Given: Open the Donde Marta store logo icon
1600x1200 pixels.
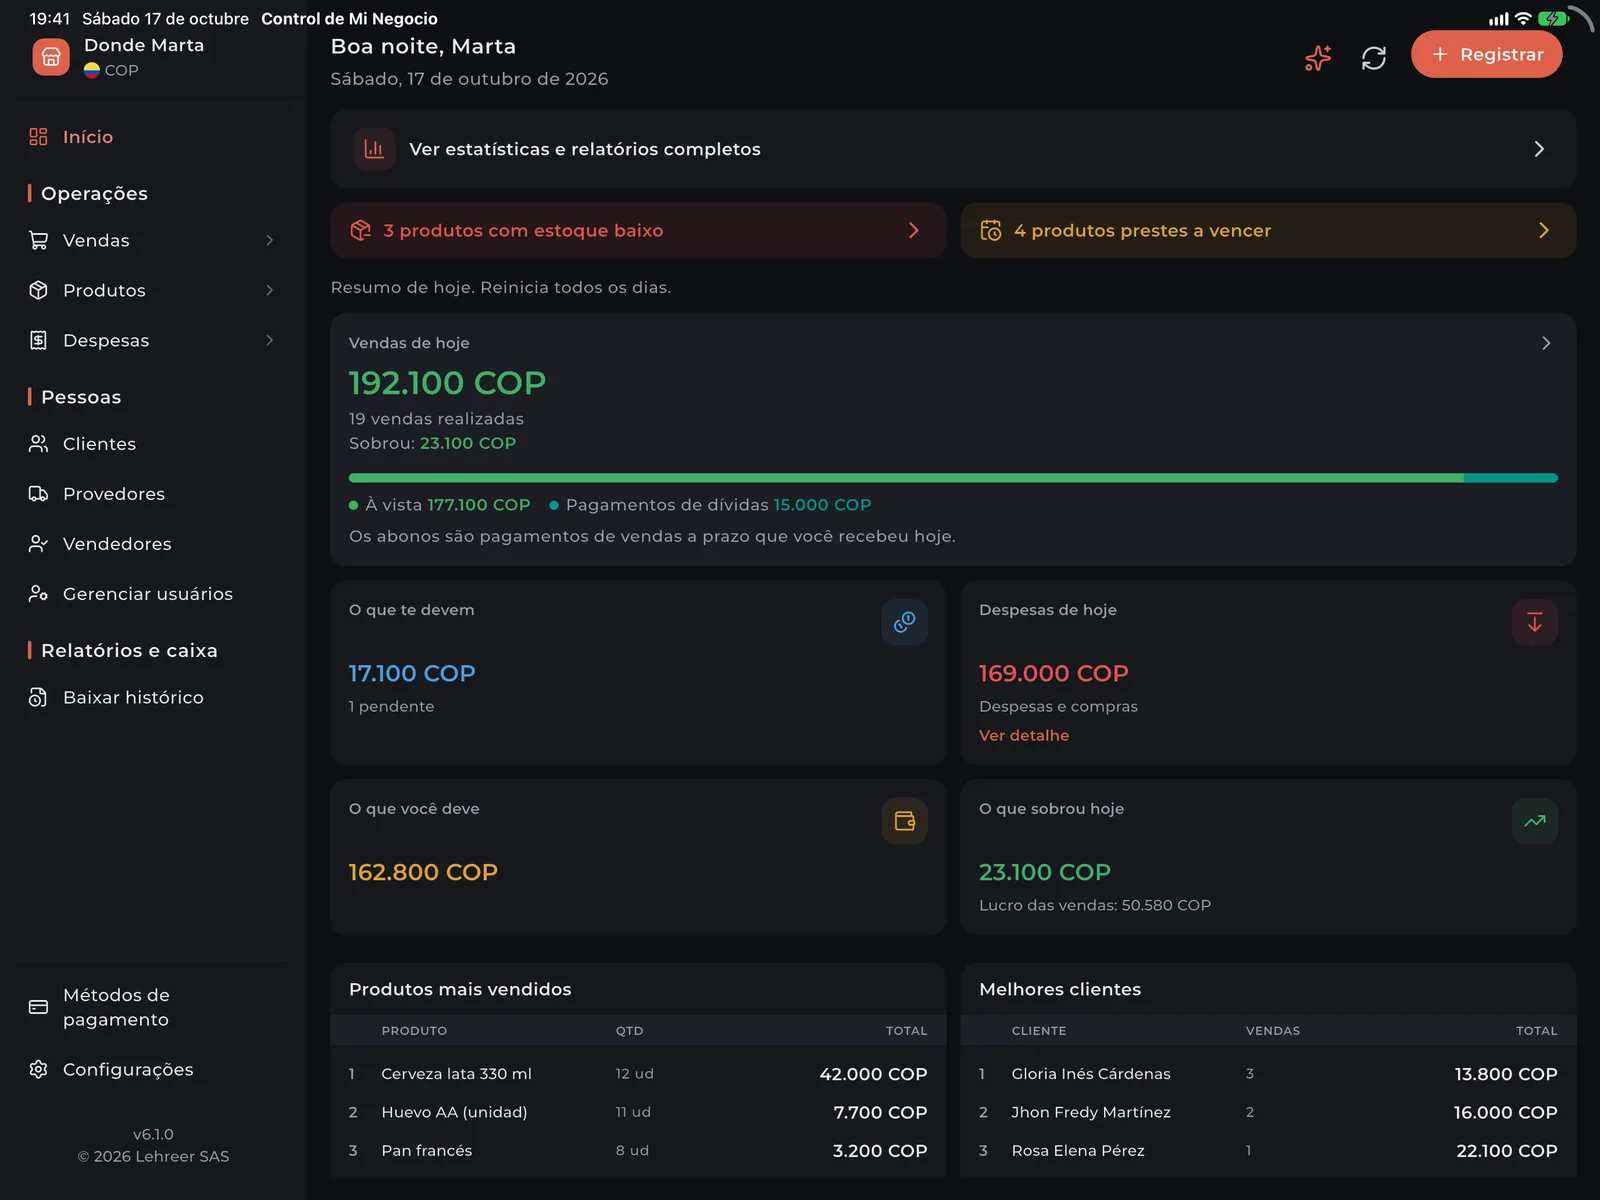Looking at the screenshot, I should (x=51, y=57).
